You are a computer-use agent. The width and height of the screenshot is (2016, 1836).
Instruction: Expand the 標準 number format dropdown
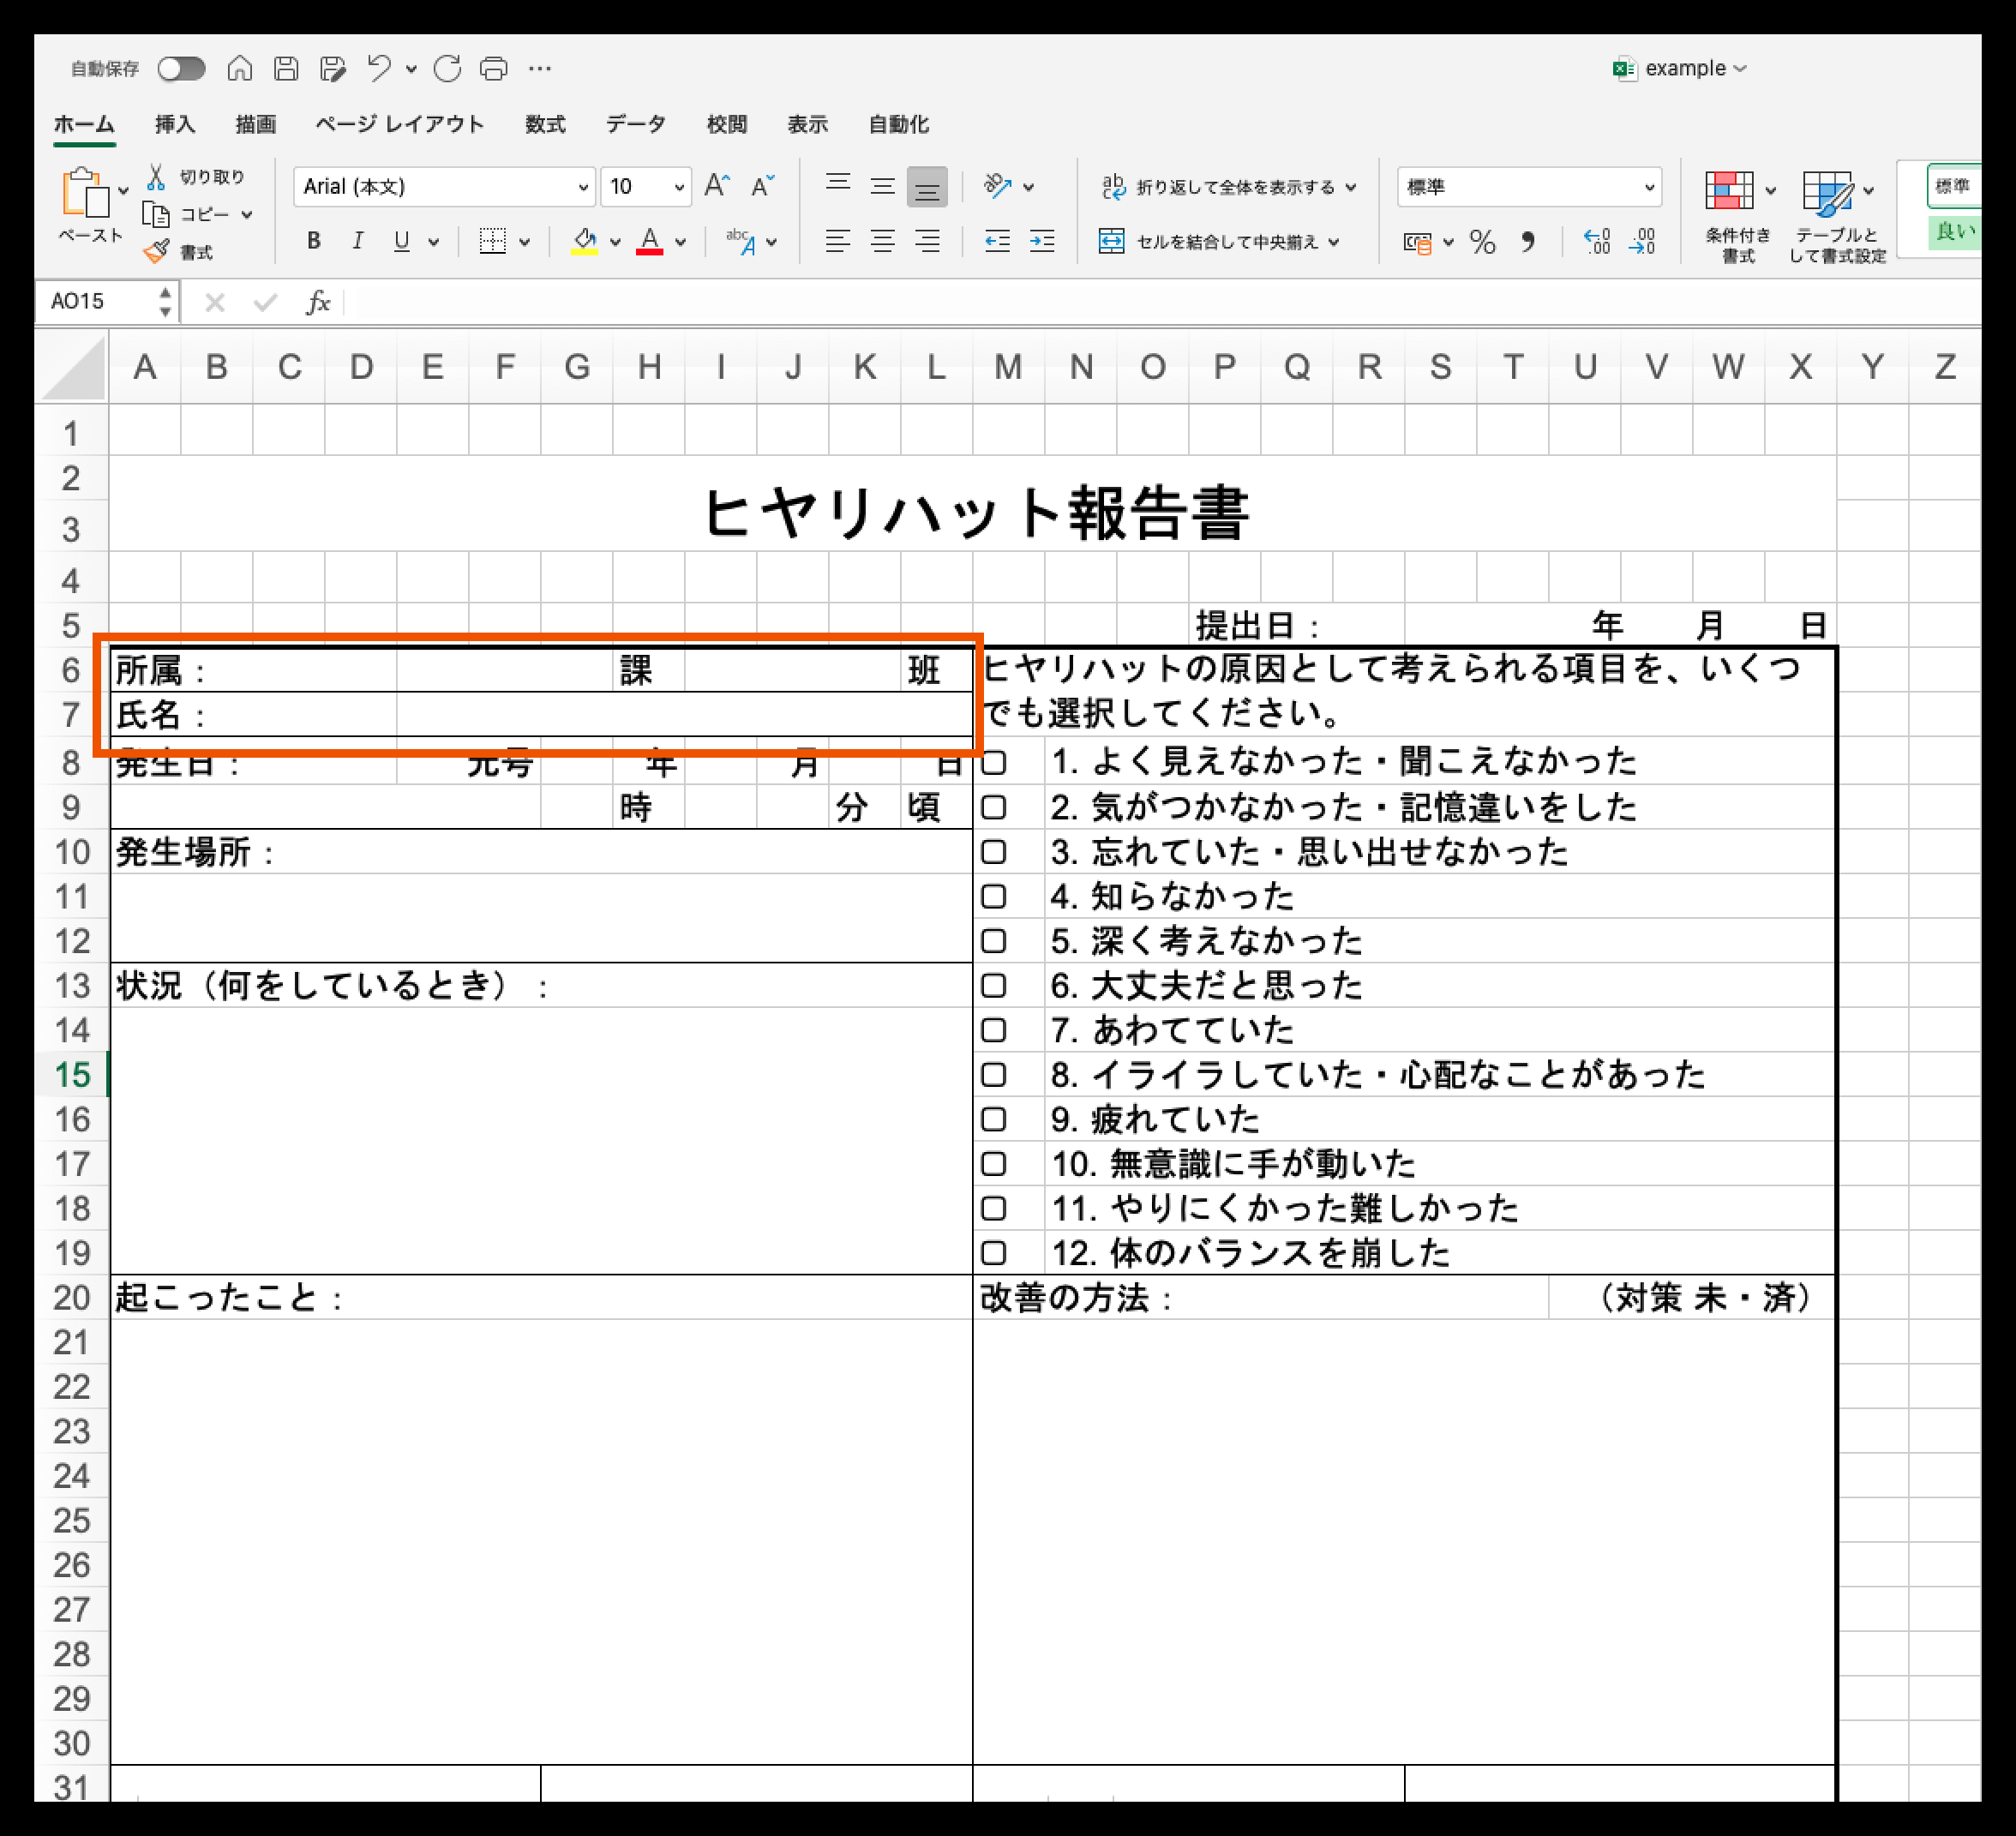click(1649, 187)
